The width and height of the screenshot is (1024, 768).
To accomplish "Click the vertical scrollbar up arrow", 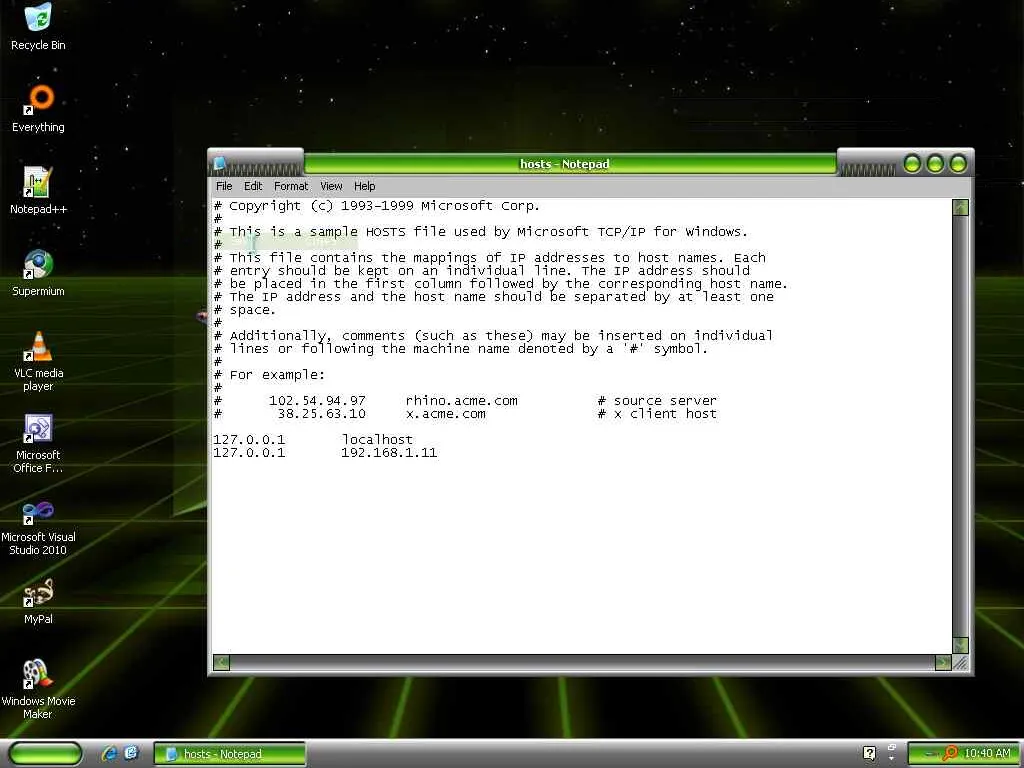I will [x=960, y=208].
